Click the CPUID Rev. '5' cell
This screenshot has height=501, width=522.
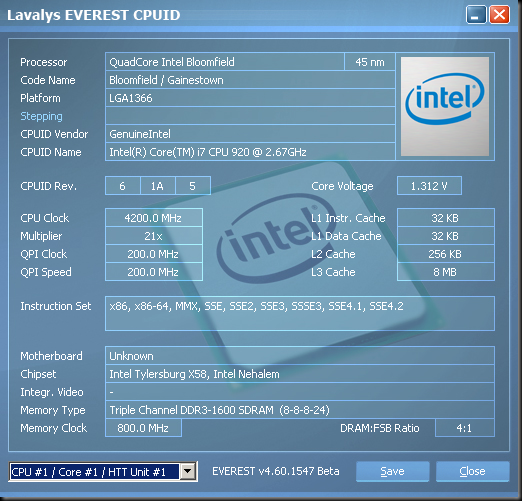click(x=193, y=186)
